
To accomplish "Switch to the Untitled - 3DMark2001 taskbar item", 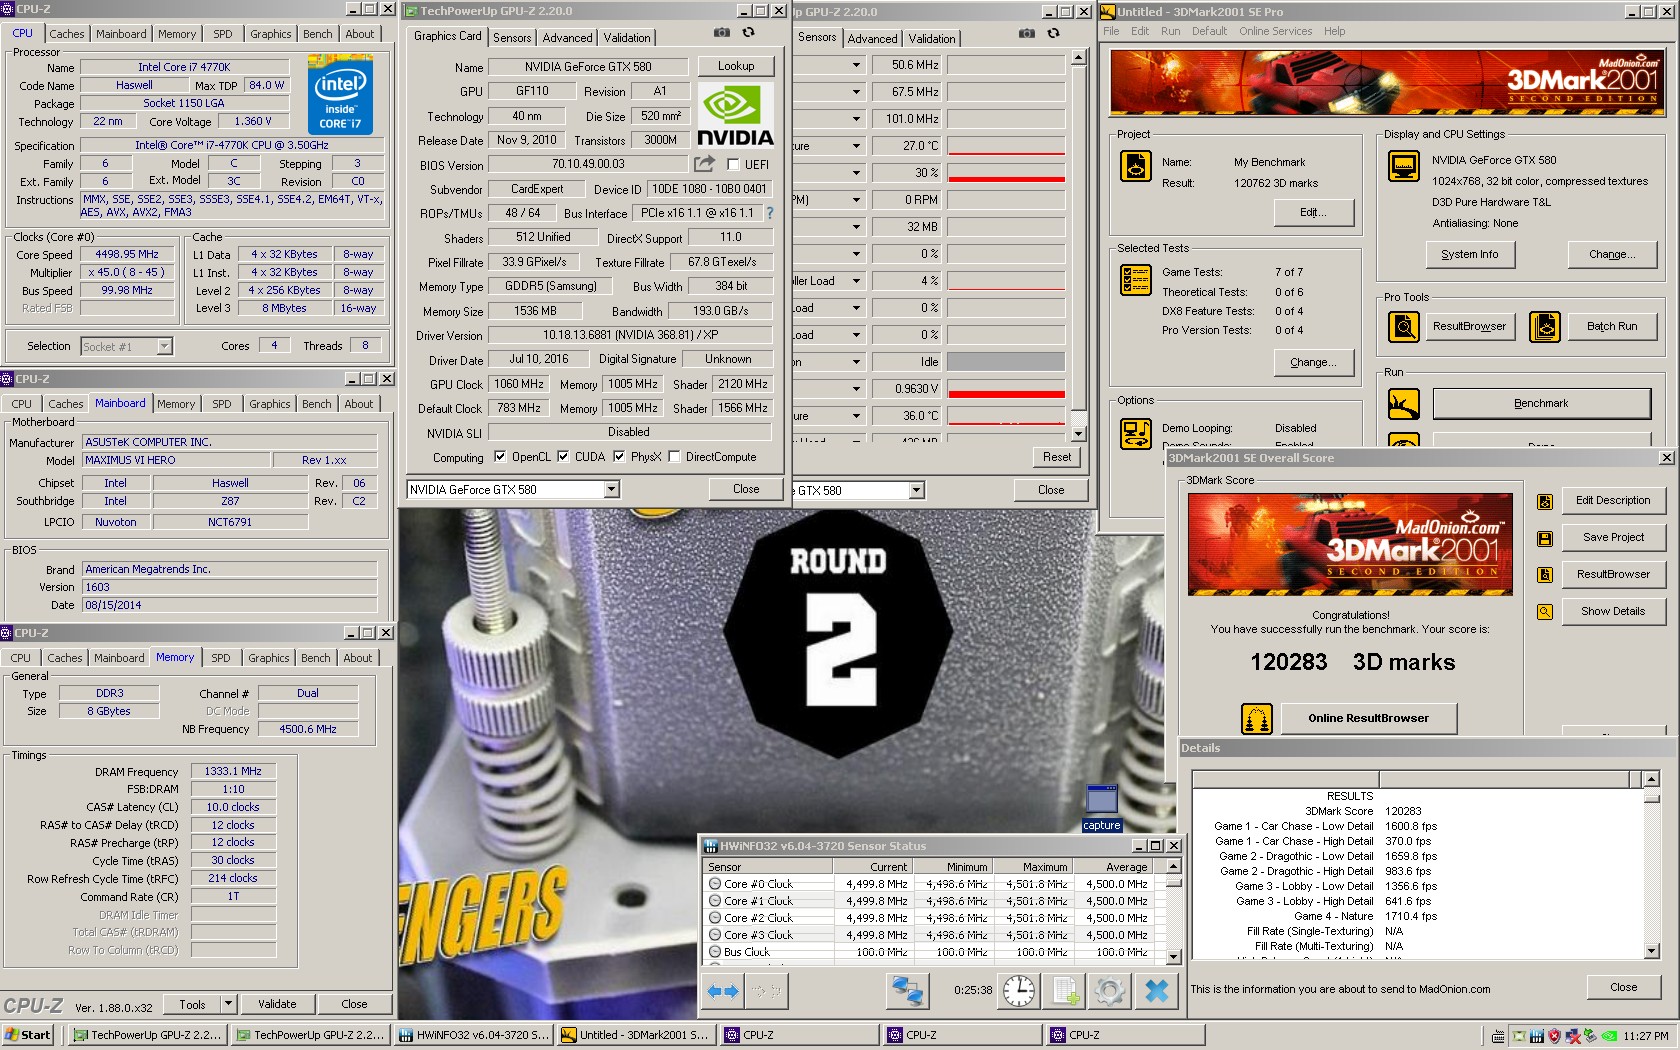I will point(636,1035).
